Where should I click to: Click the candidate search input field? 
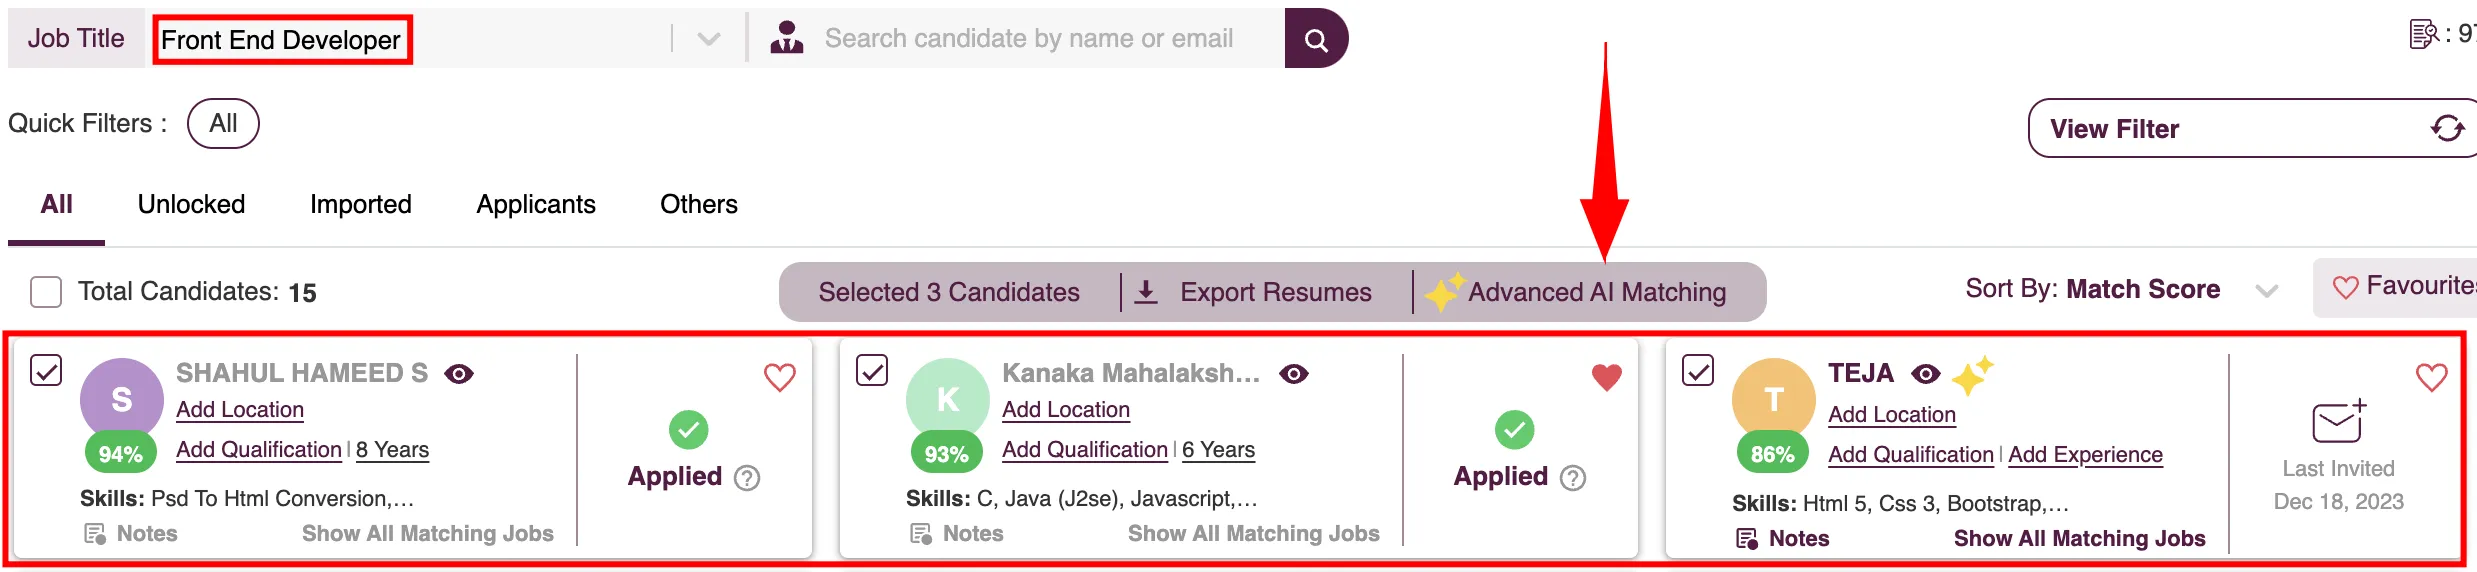(1028, 39)
